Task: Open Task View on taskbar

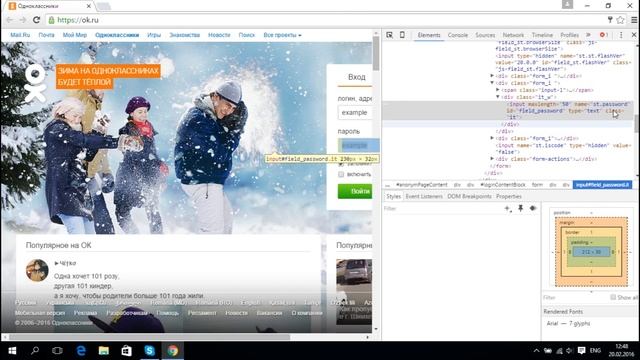Action: click(58, 351)
